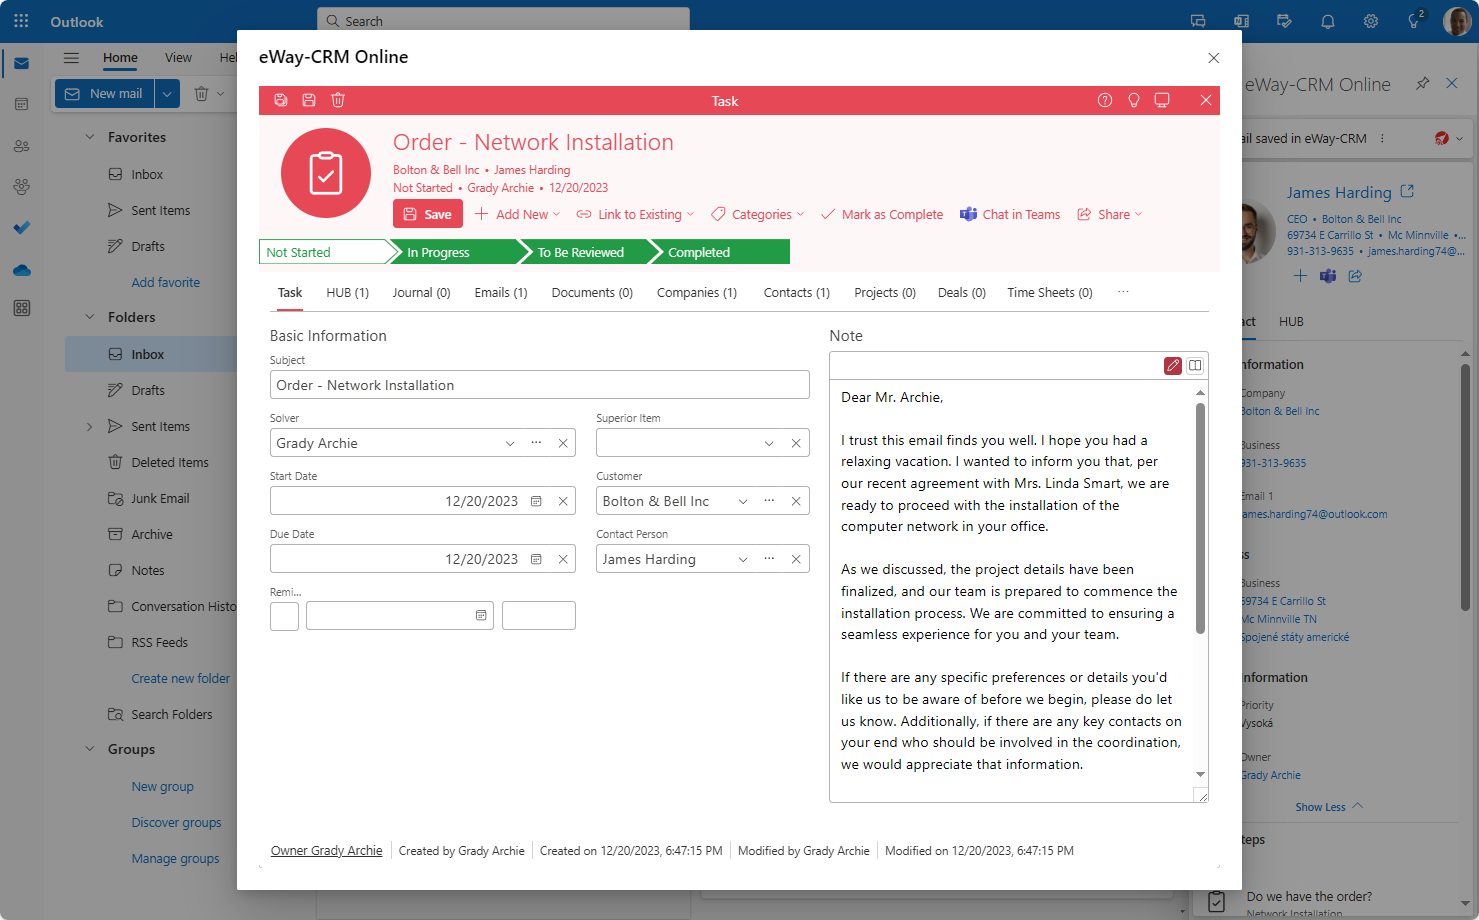Click the red edit pencil icon in Note
This screenshot has width=1479, height=920.
1173,366
